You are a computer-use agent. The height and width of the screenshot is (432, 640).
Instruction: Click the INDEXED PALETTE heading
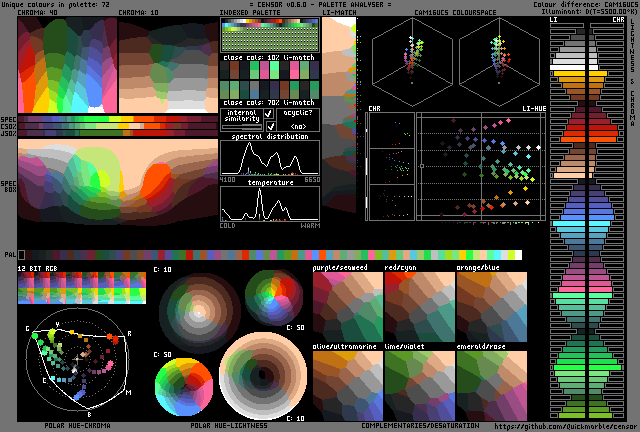point(250,12)
